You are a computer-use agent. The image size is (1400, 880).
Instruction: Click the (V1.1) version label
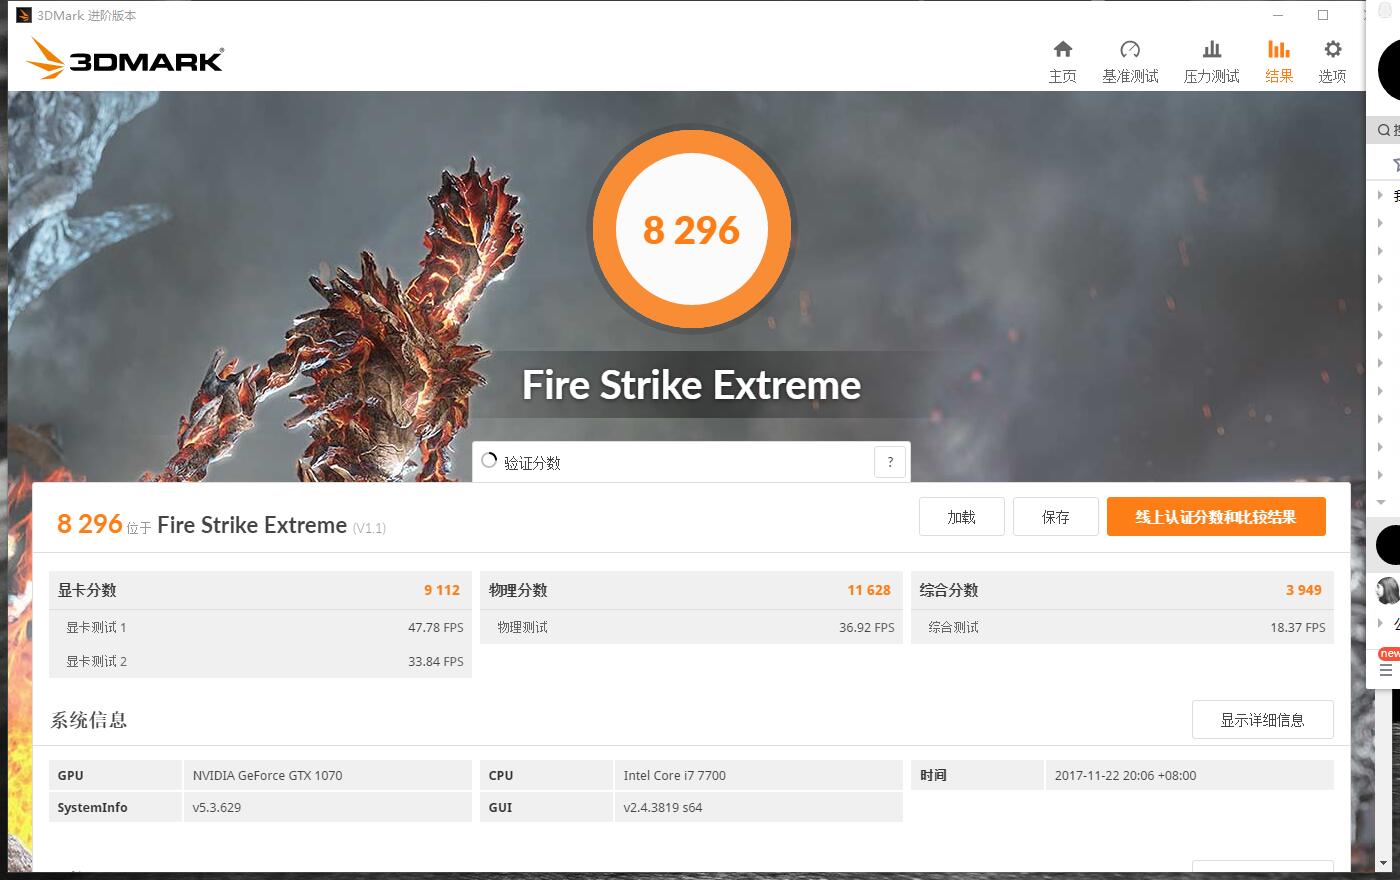369,528
